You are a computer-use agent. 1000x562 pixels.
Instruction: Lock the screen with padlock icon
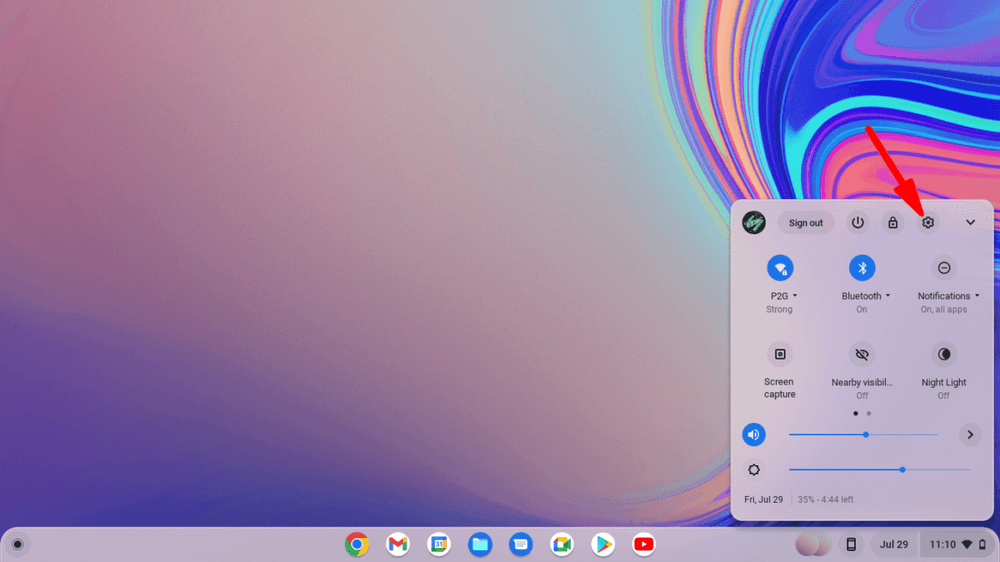pyautogui.click(x=893, y=223)
